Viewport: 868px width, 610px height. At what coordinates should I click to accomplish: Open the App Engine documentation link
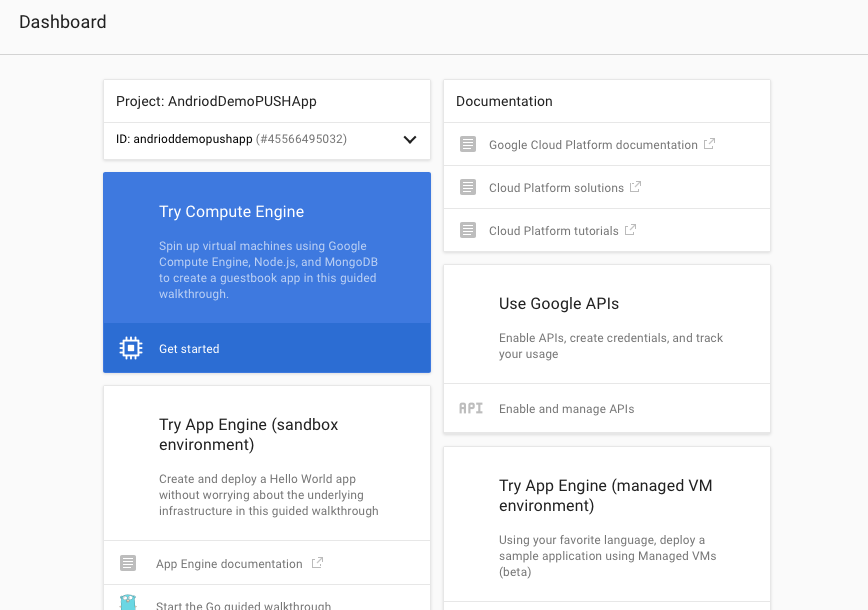(229, 564)
